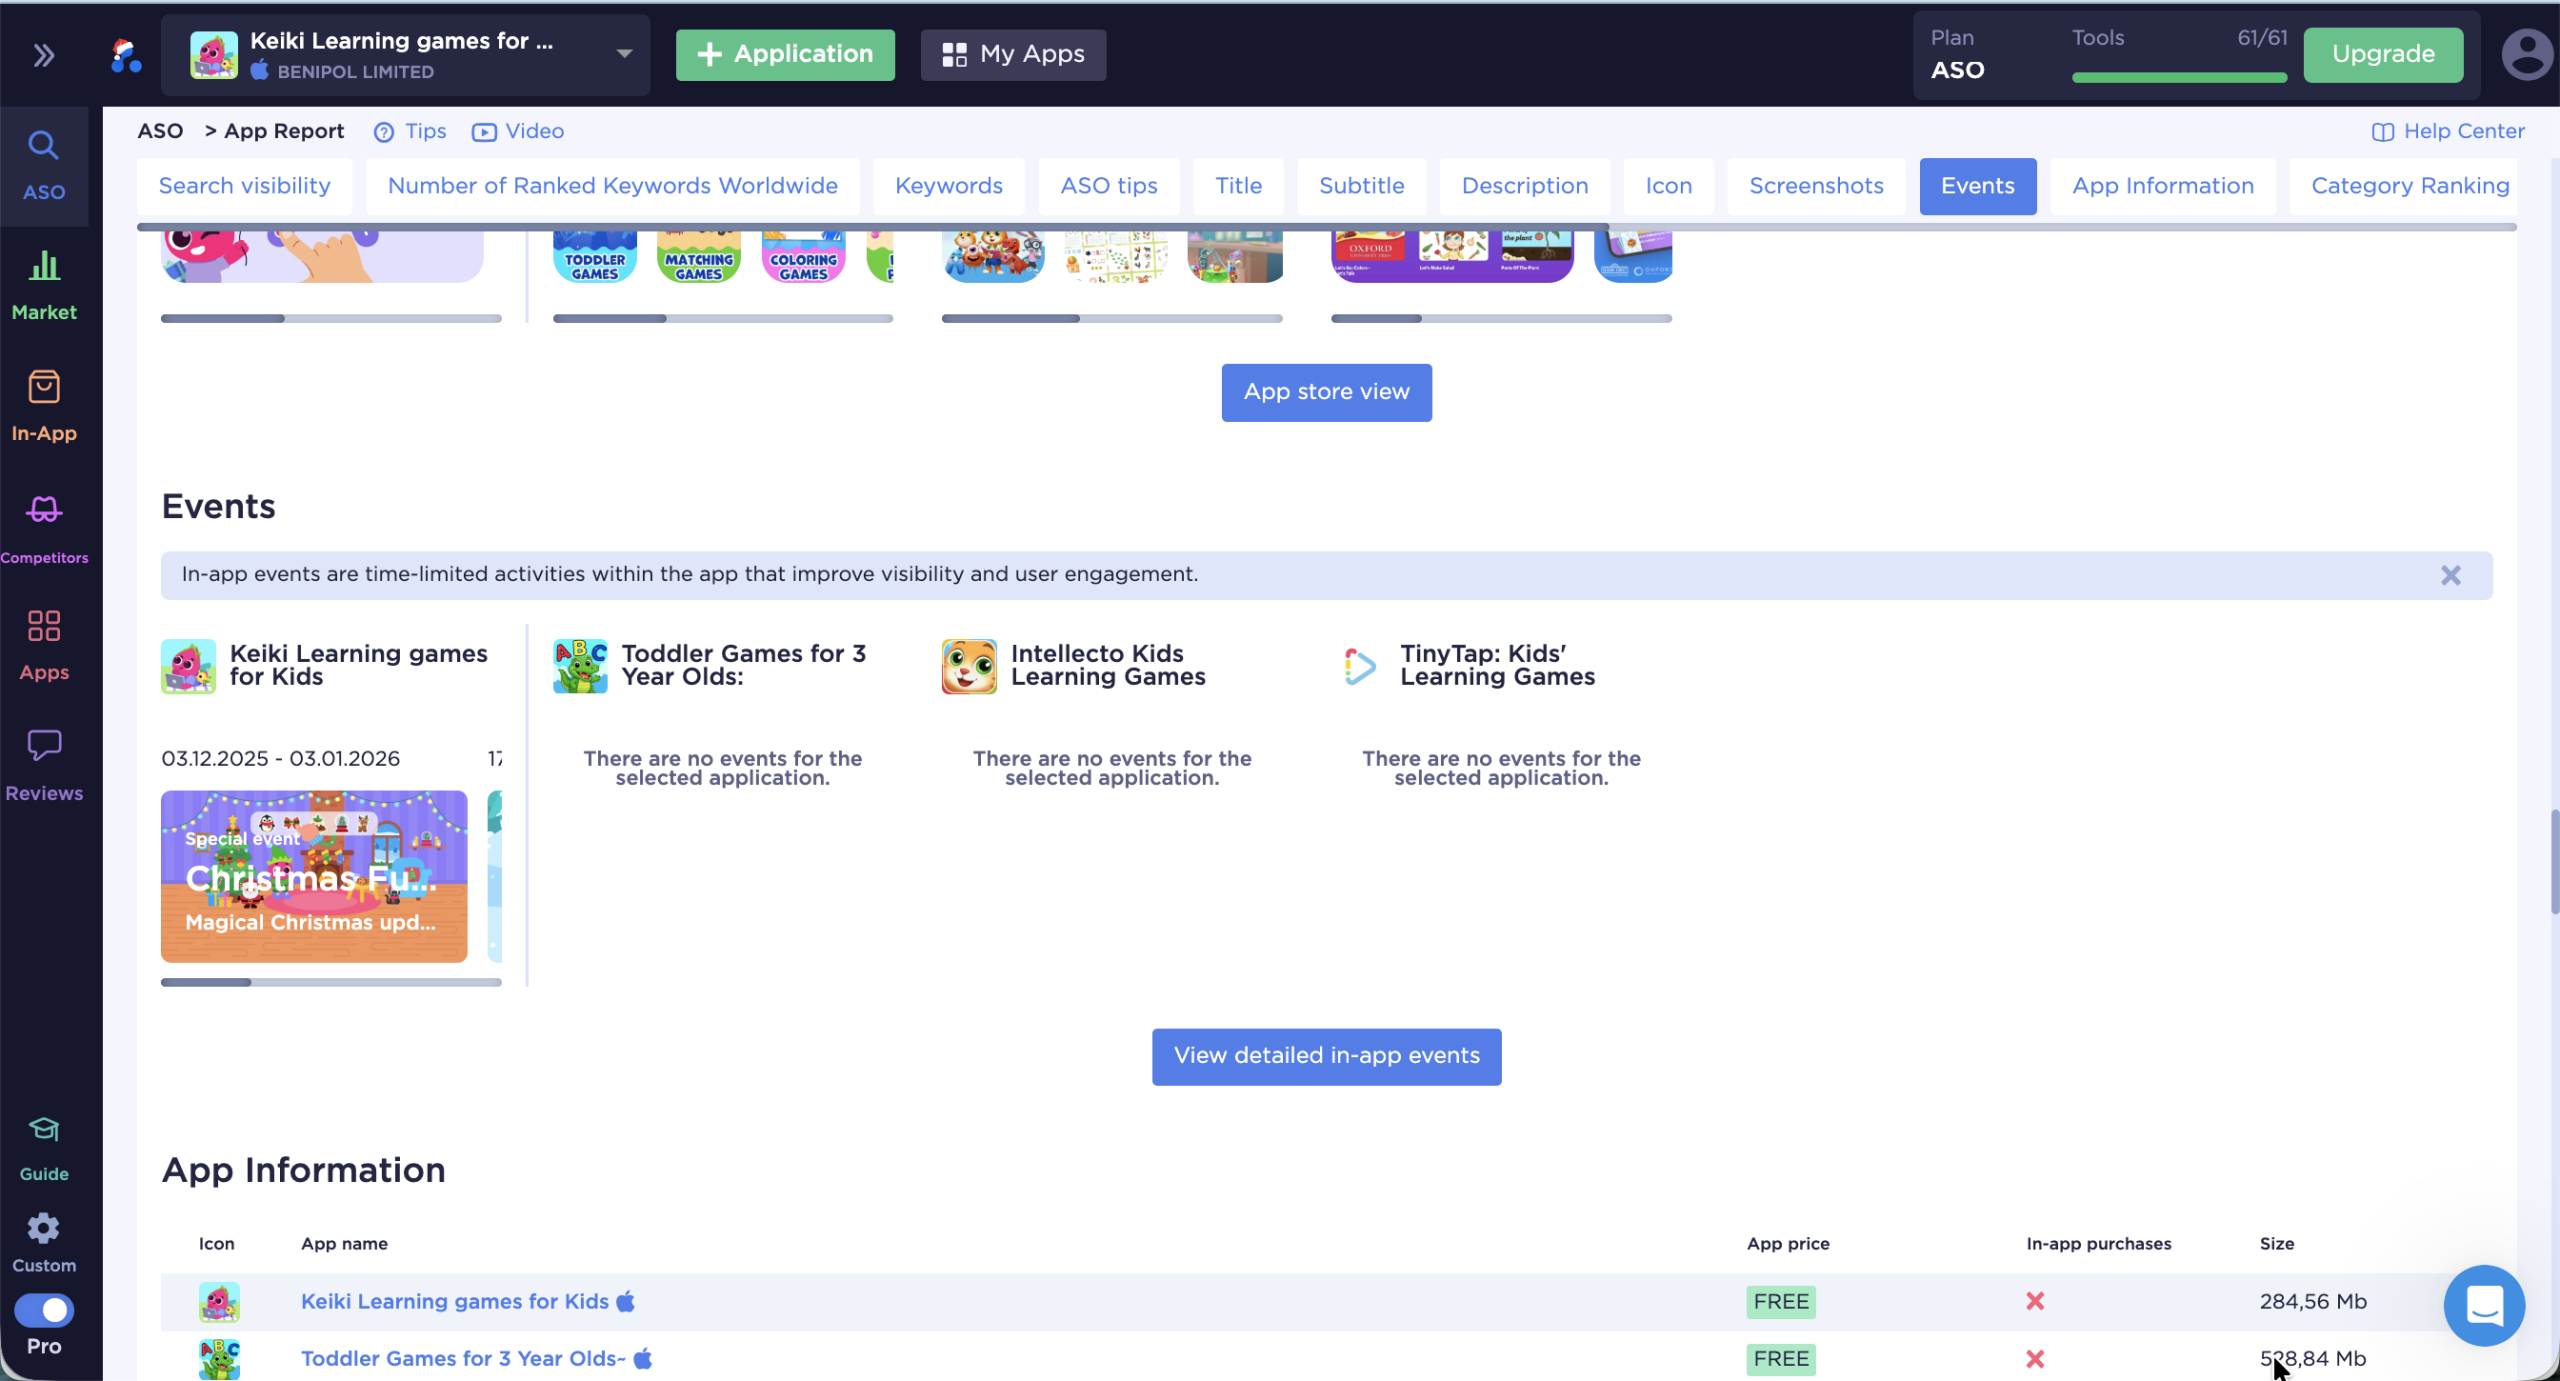Image resolution: width=2560 pixels, height=1381 pixels.
Task: Open the Market chart icon
Action: point(44,266)
